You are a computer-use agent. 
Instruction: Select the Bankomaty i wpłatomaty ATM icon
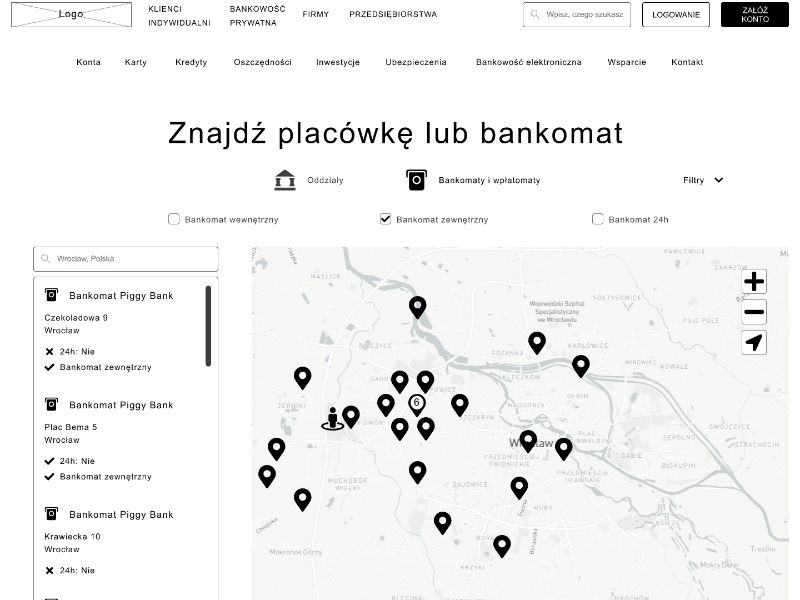tap(416, 180)
